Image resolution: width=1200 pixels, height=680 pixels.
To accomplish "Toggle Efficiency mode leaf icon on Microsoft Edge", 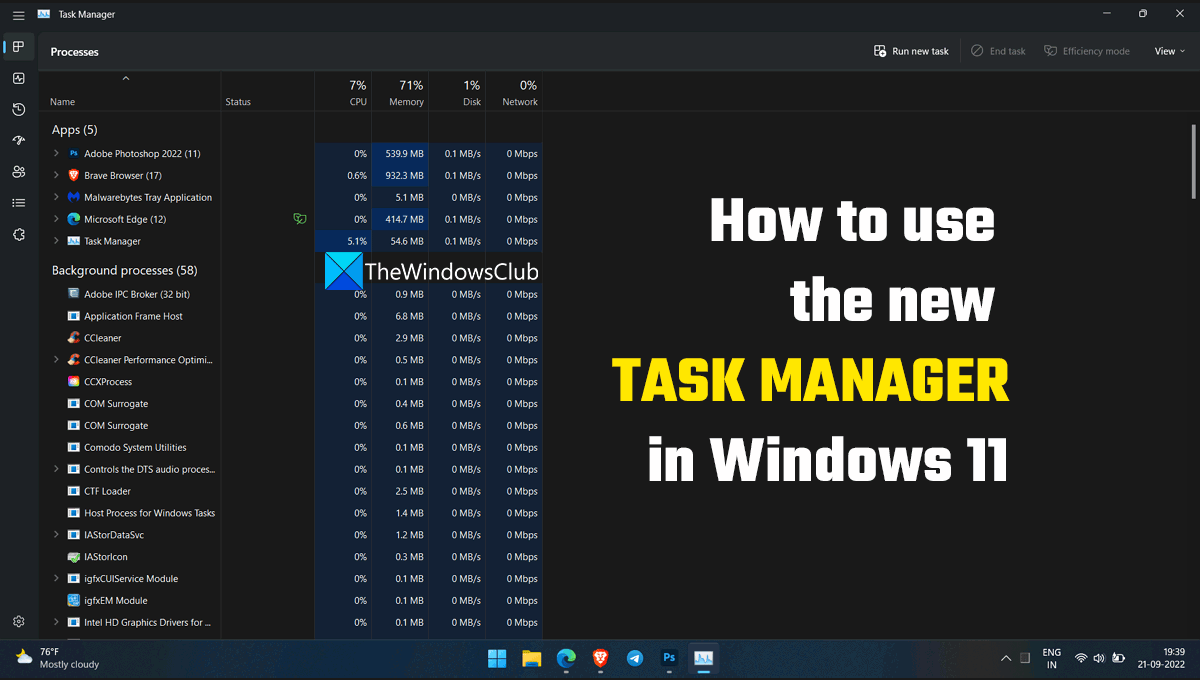I will coord(300,219).
